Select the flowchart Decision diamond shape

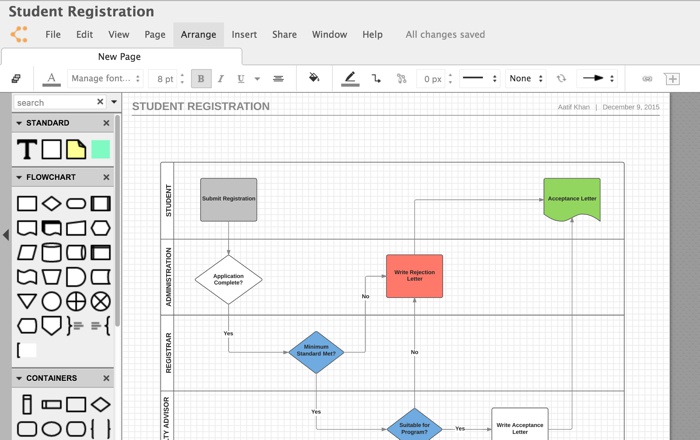[51, 203]
